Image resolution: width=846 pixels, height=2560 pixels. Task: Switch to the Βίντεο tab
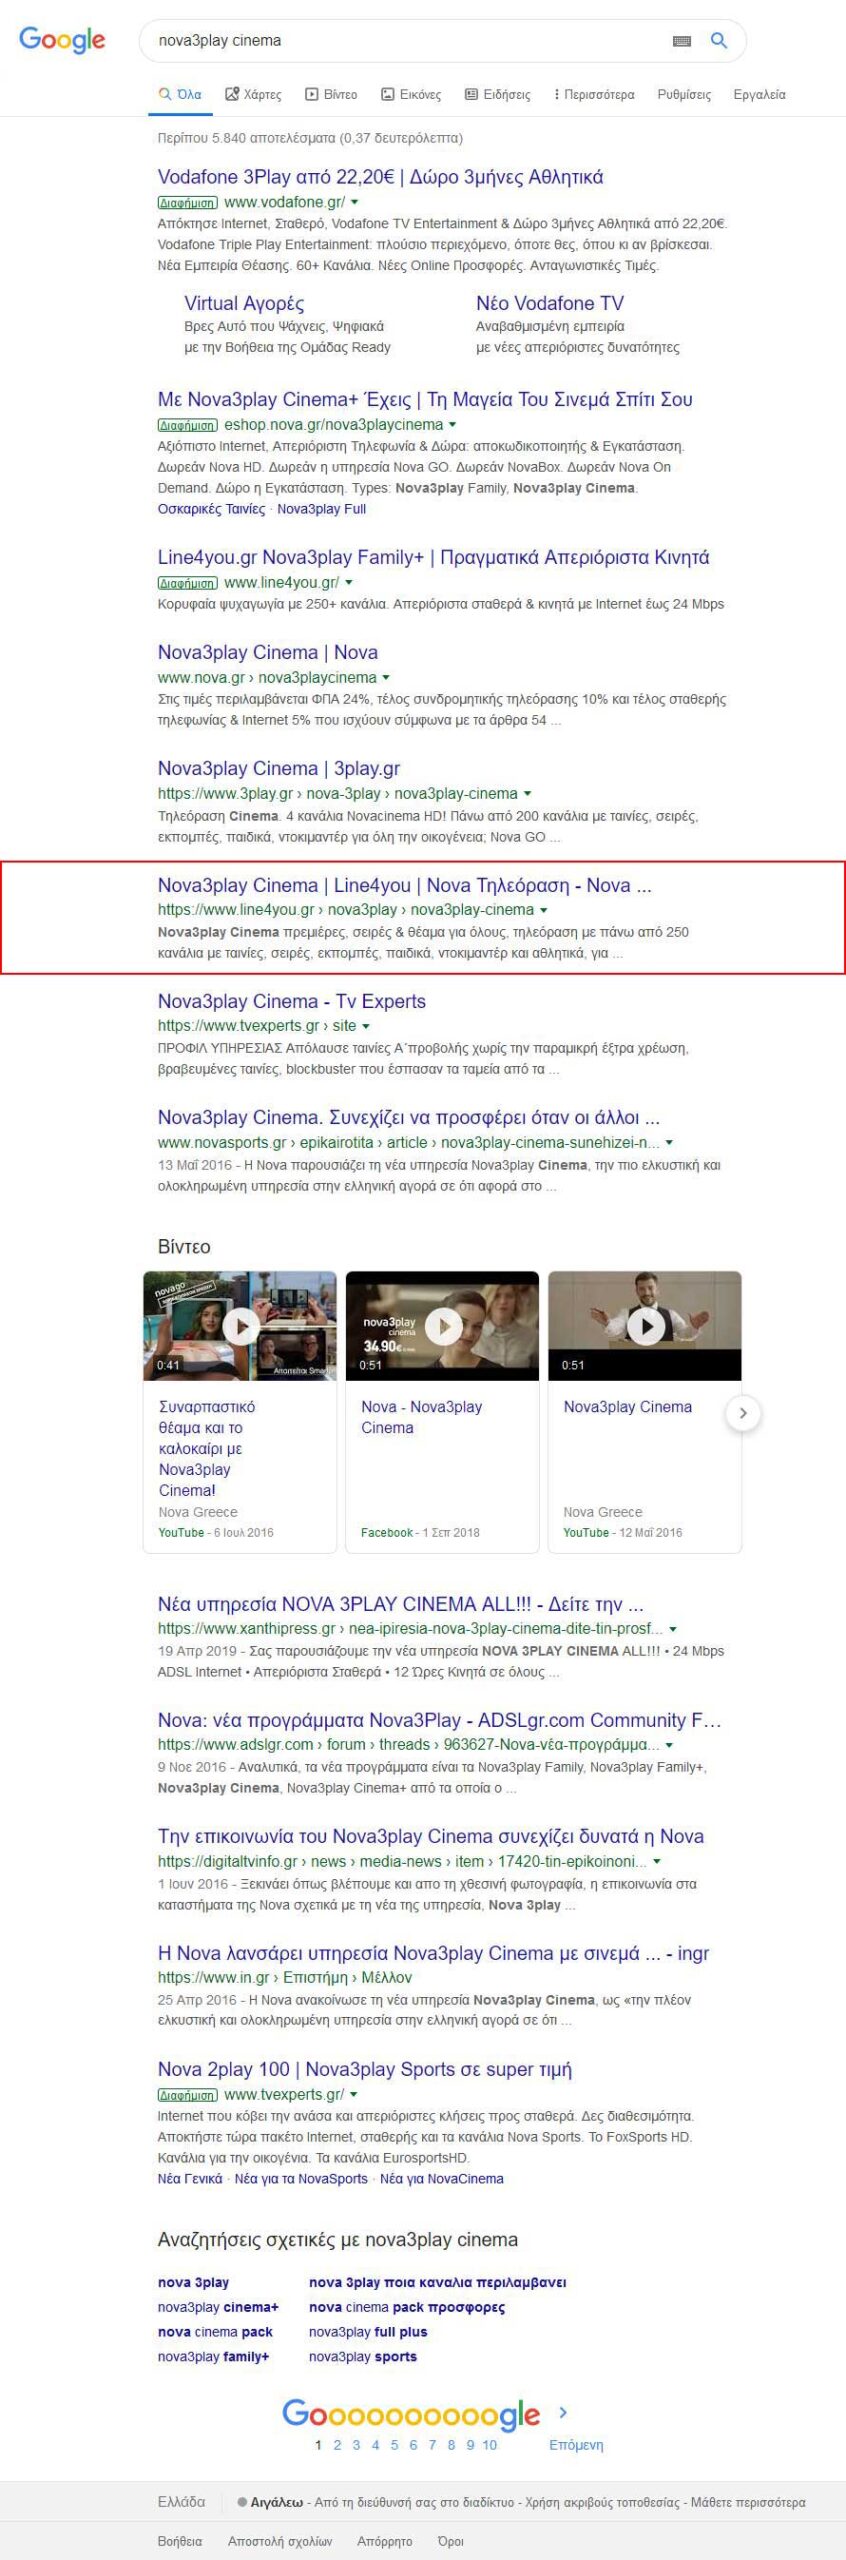coord(331,95)
